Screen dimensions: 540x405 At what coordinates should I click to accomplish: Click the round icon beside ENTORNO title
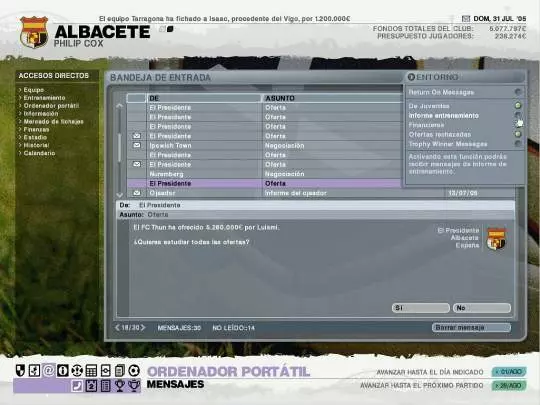411,77
